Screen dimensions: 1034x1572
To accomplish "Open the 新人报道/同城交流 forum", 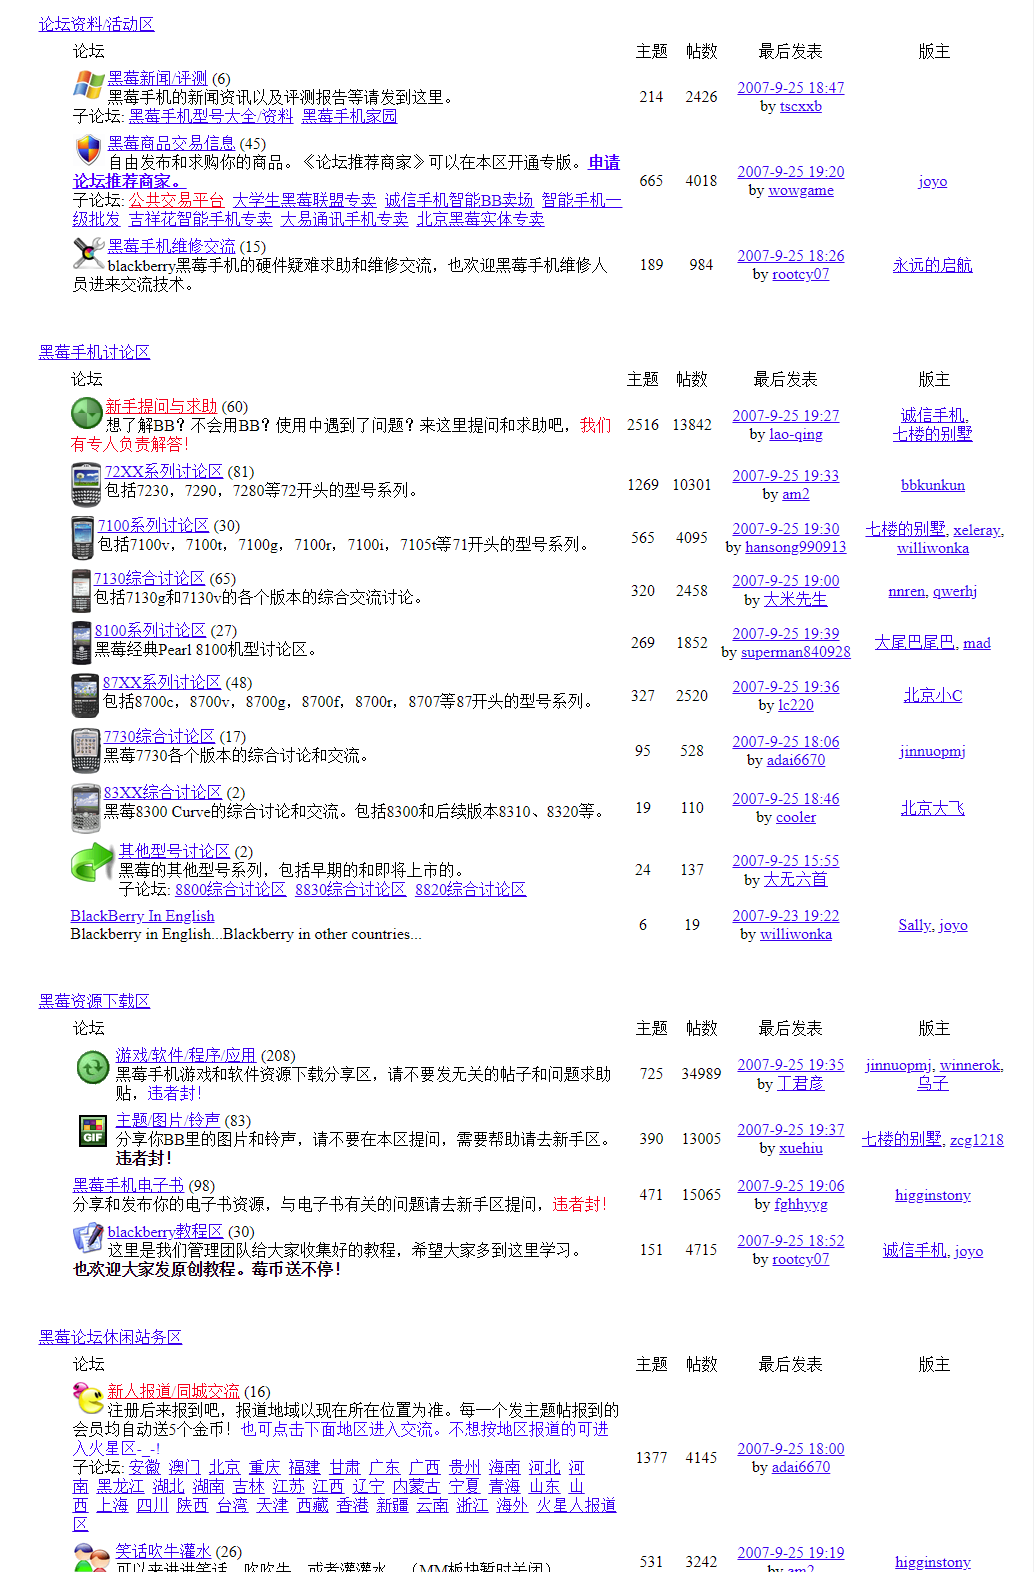I will coord(173,1391).
